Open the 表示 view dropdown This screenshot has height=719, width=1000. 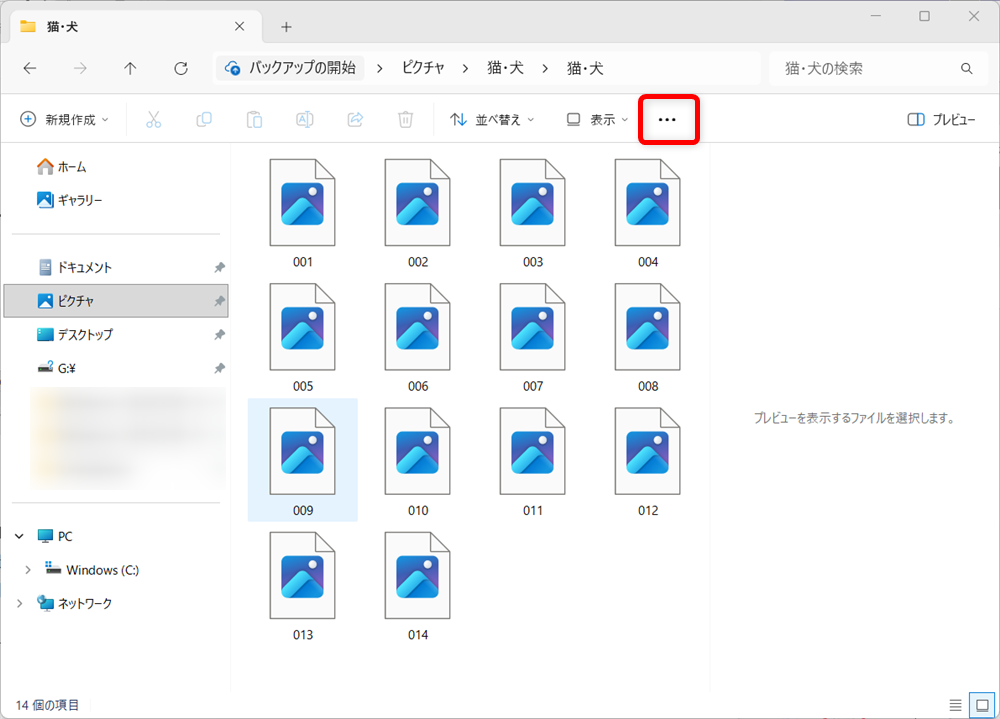pos(595,119)
